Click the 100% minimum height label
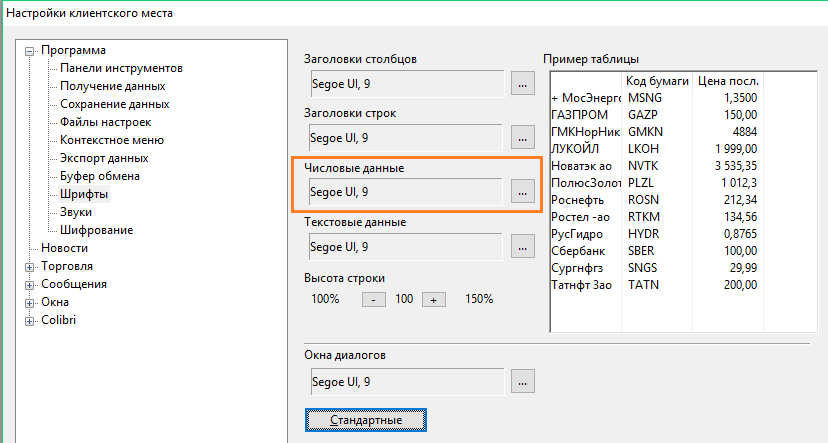Screen dimensions: 828x443 (325, 299)
